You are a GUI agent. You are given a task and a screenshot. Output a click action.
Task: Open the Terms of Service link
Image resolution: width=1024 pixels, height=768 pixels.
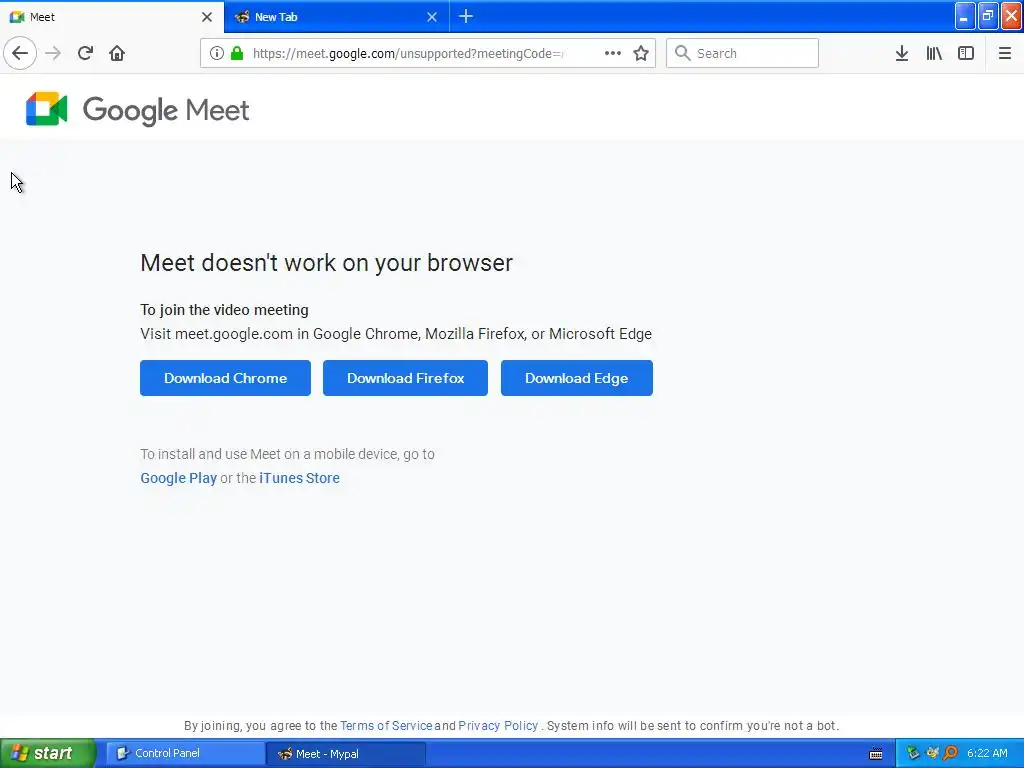386,726
